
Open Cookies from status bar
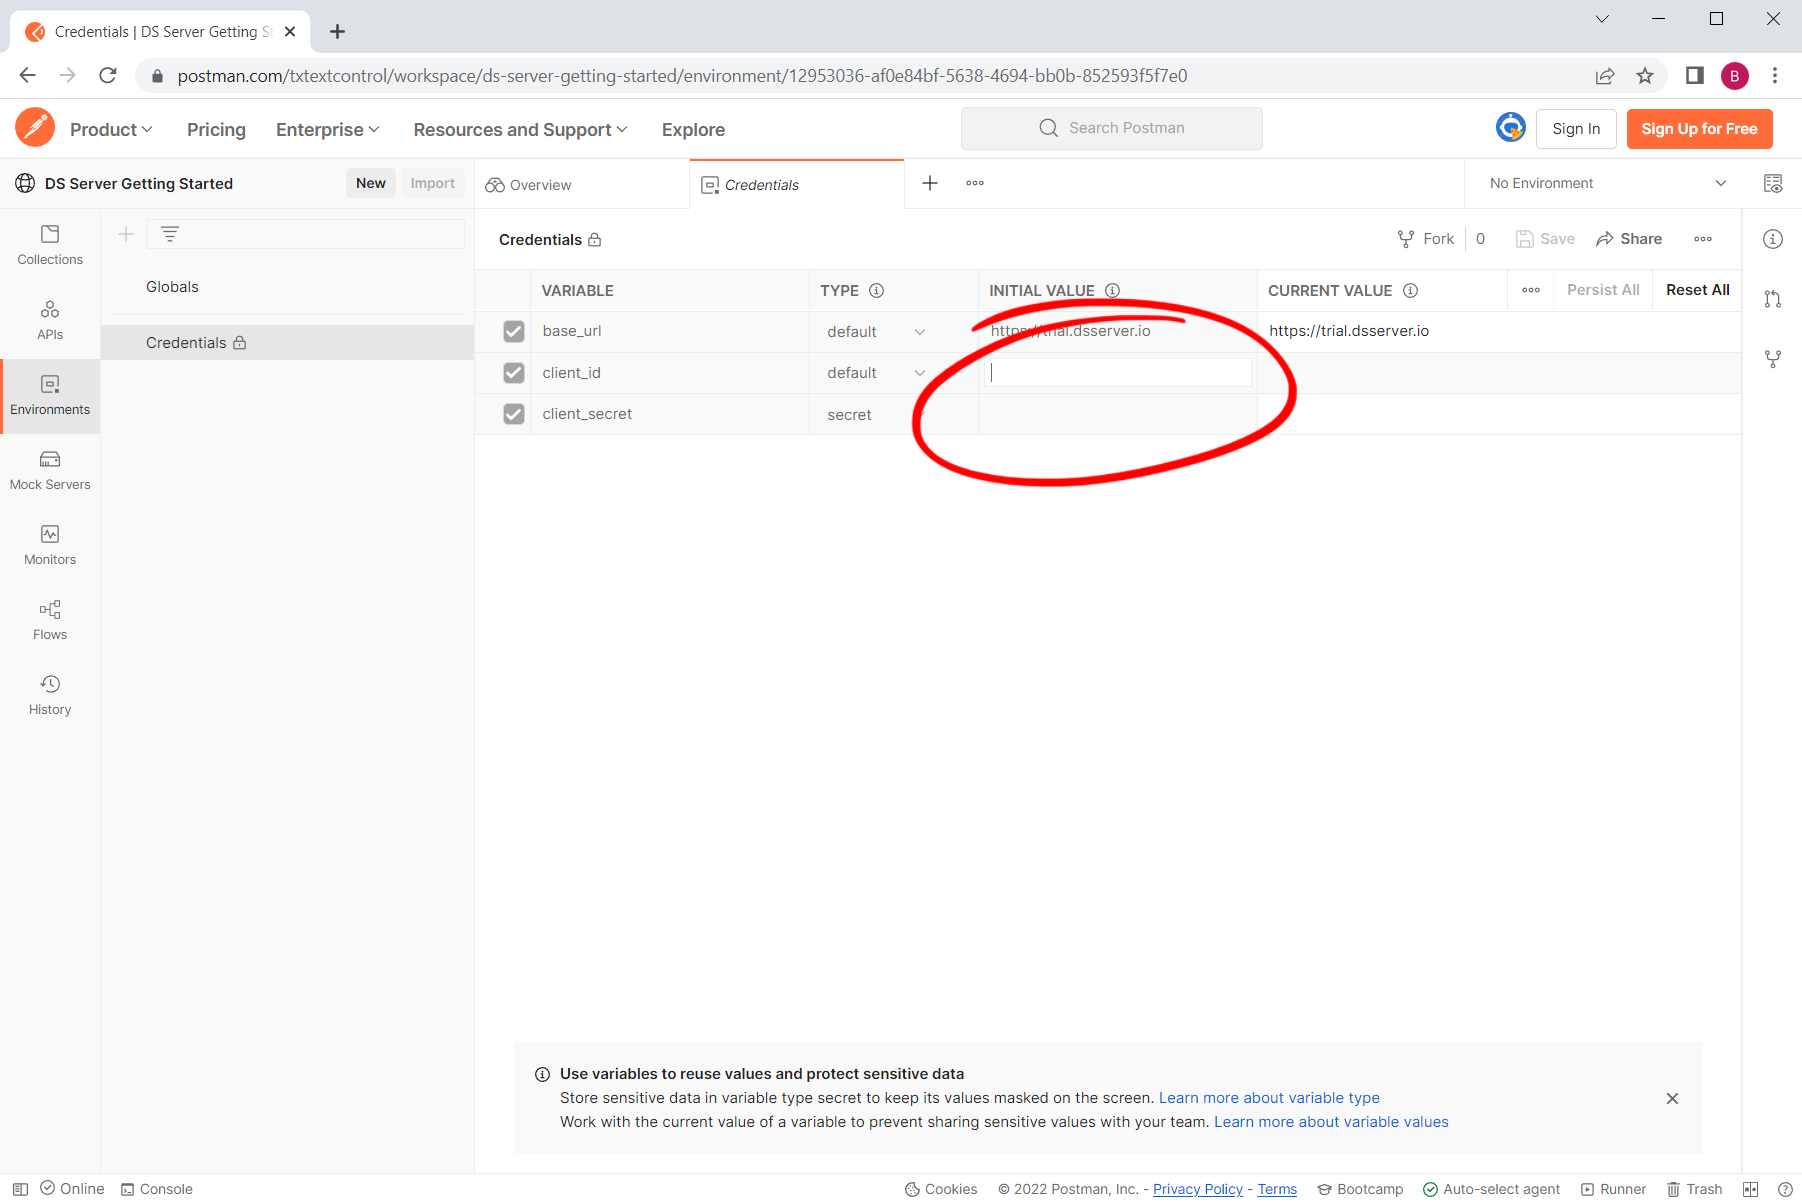941,1189
